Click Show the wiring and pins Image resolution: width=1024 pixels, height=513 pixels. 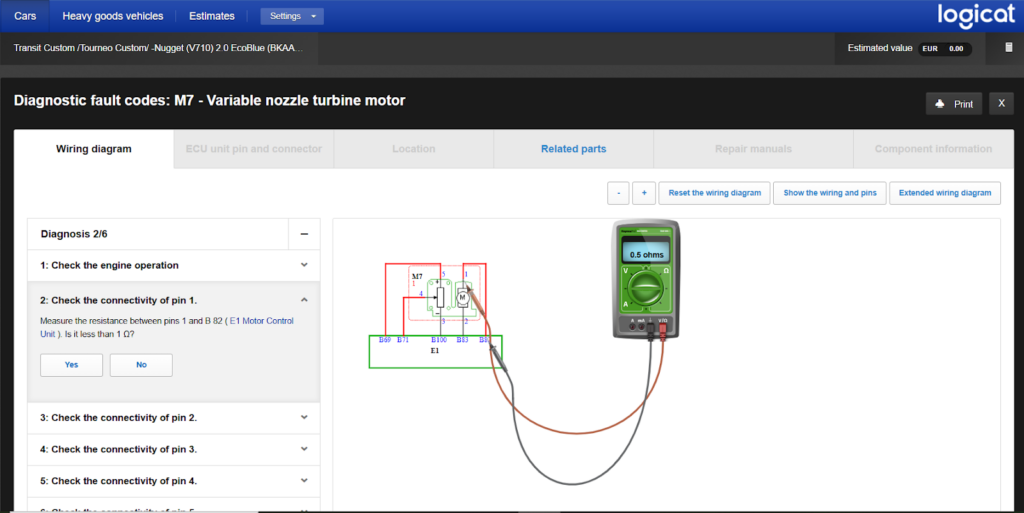coord(829,193)
